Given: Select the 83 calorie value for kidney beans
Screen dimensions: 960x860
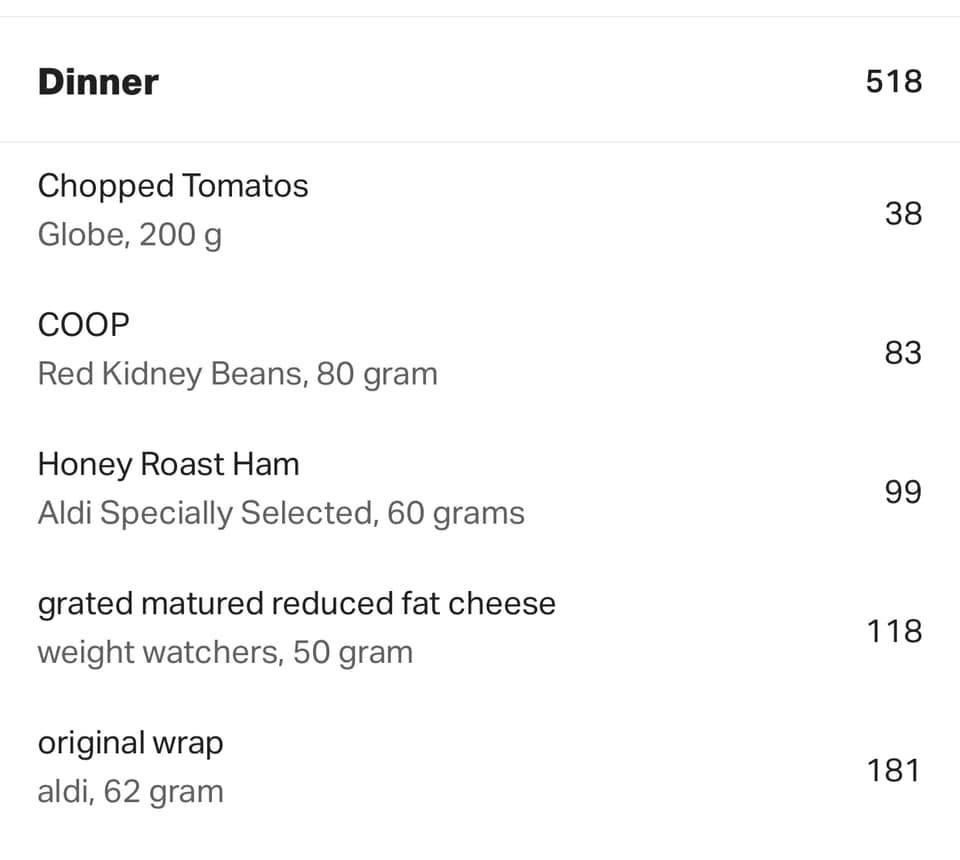Looking at the screenshot, I should [x=903, y=353].
